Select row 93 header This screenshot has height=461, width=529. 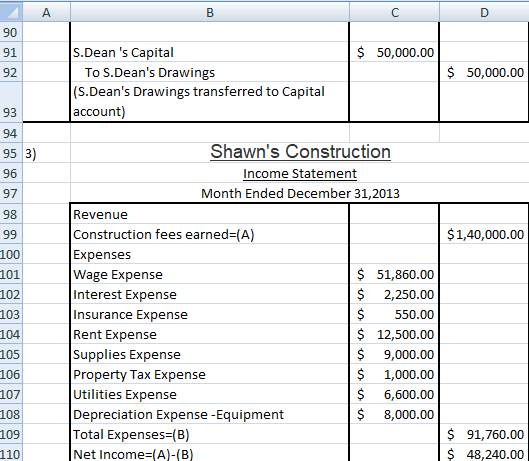pos(11,102)
